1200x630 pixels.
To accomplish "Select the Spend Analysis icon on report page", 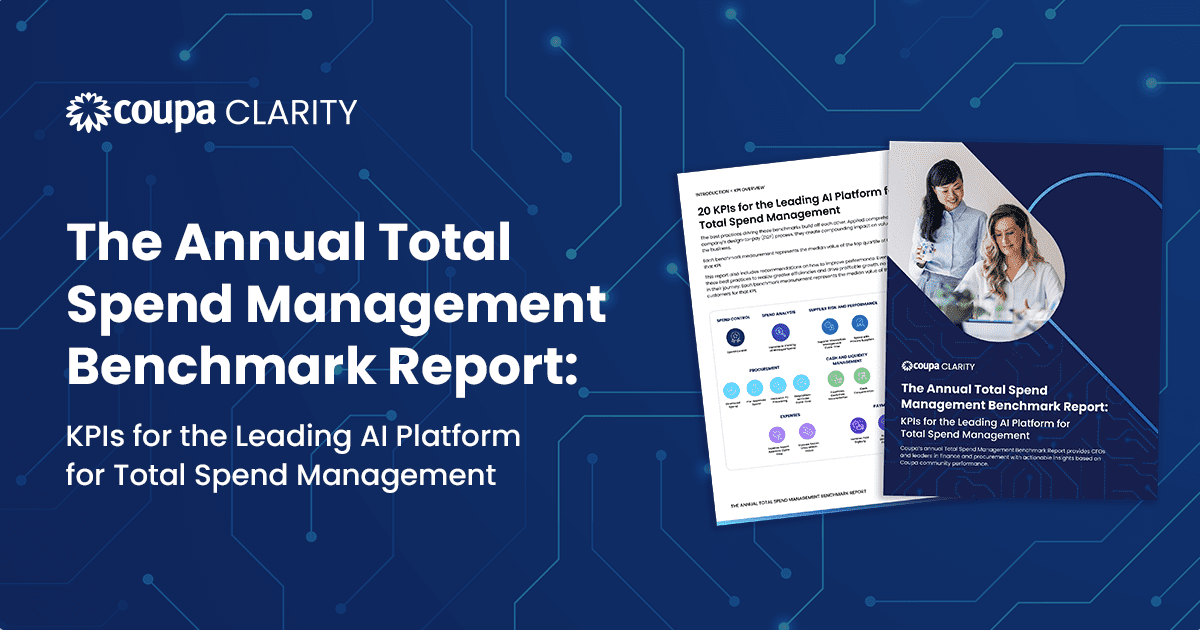I will click(781, 333).
